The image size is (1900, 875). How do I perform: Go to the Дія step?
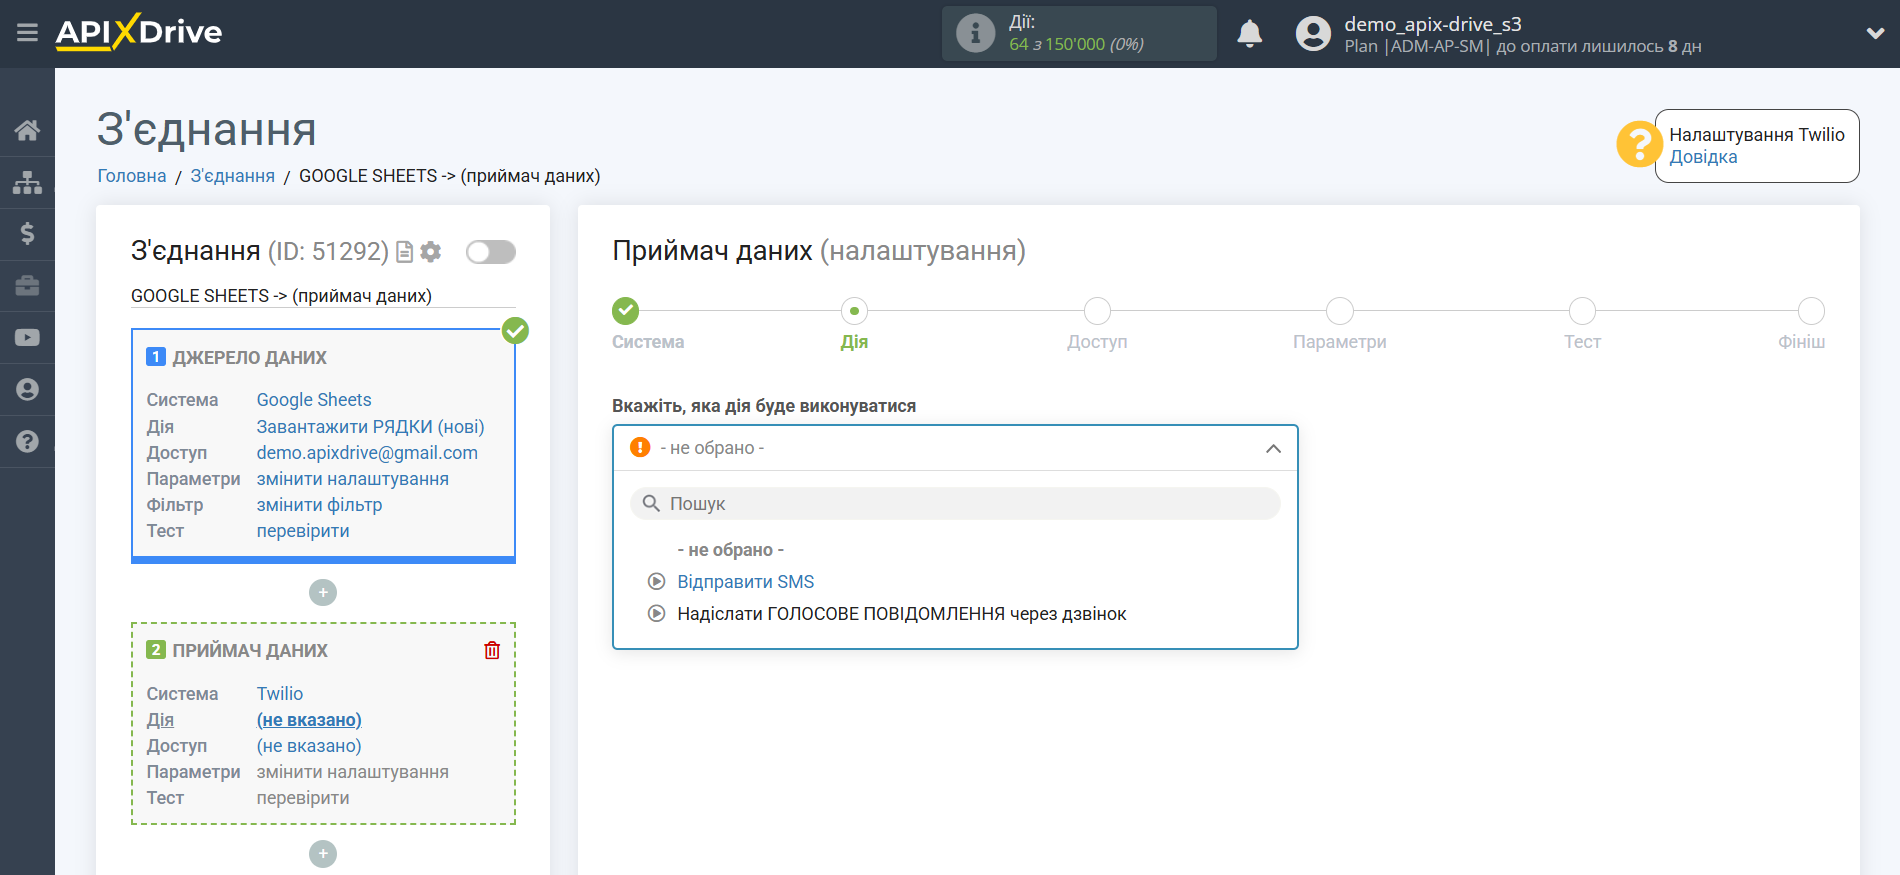pyautogui.click(x=854, y=311)
